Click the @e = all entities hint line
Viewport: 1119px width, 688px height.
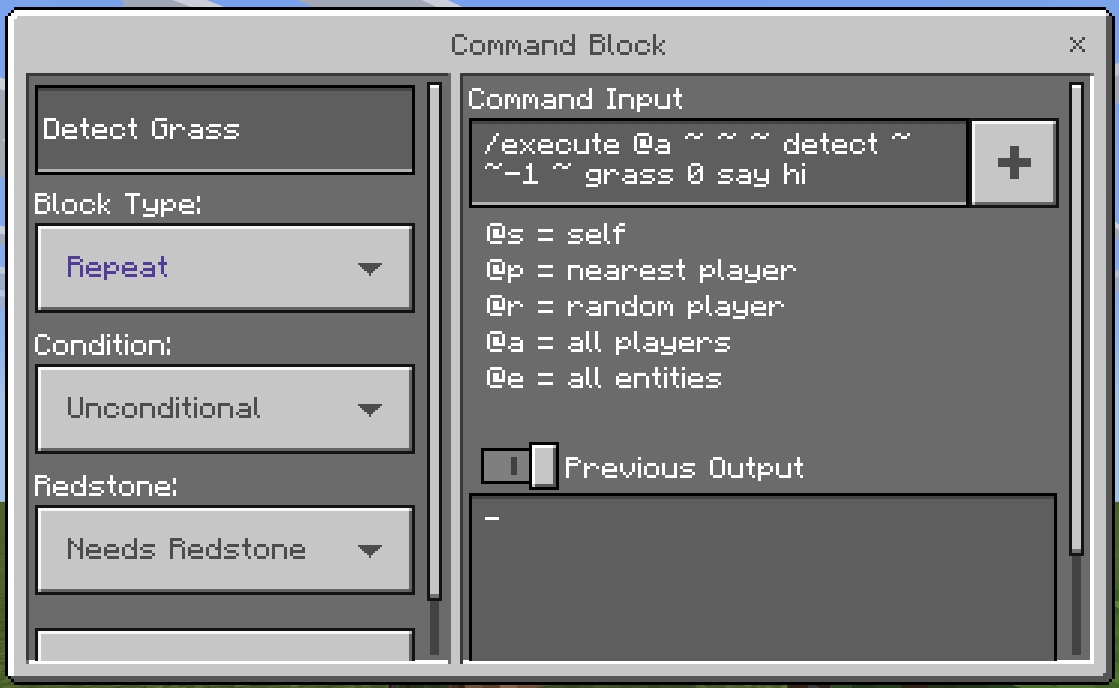[604, 378]
